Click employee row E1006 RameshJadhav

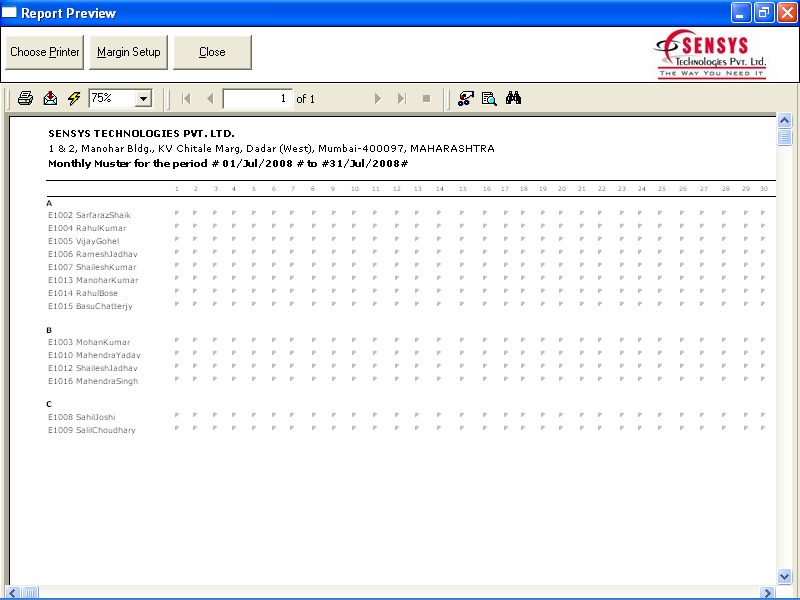pyautogui.click(x=93, y=254)
